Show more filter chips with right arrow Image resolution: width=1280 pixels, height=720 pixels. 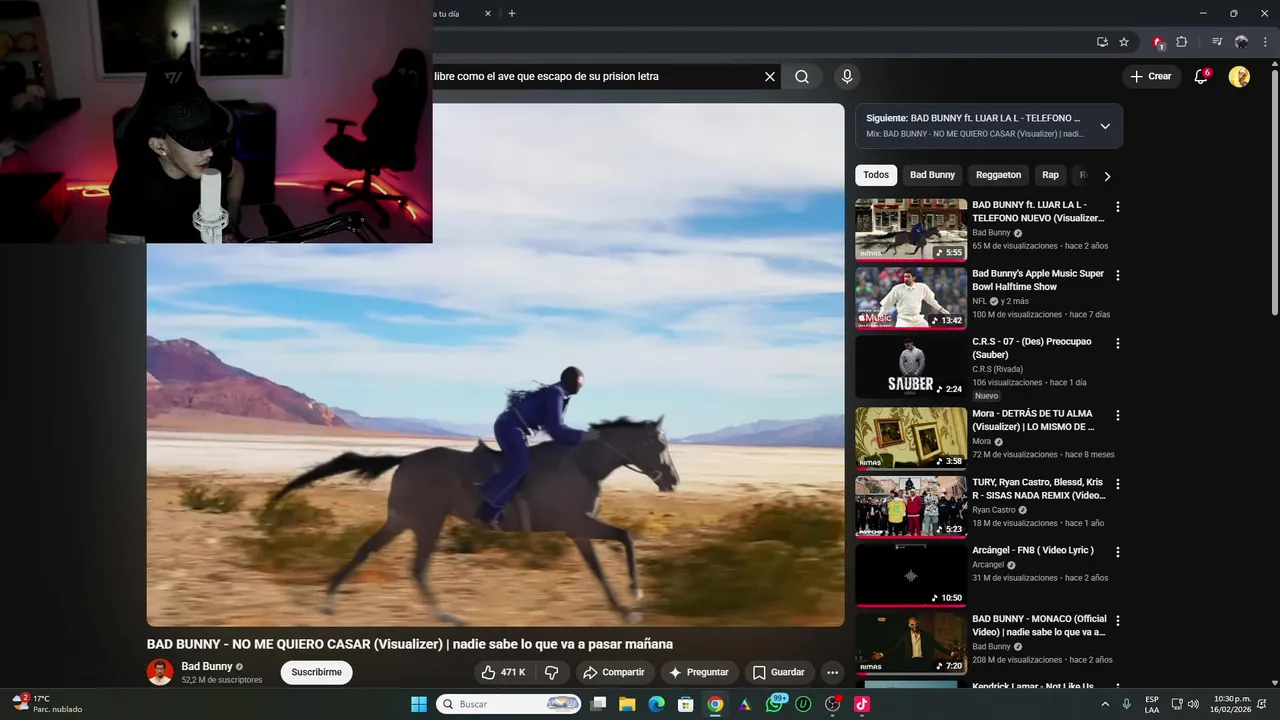[x=1107, y=176]
